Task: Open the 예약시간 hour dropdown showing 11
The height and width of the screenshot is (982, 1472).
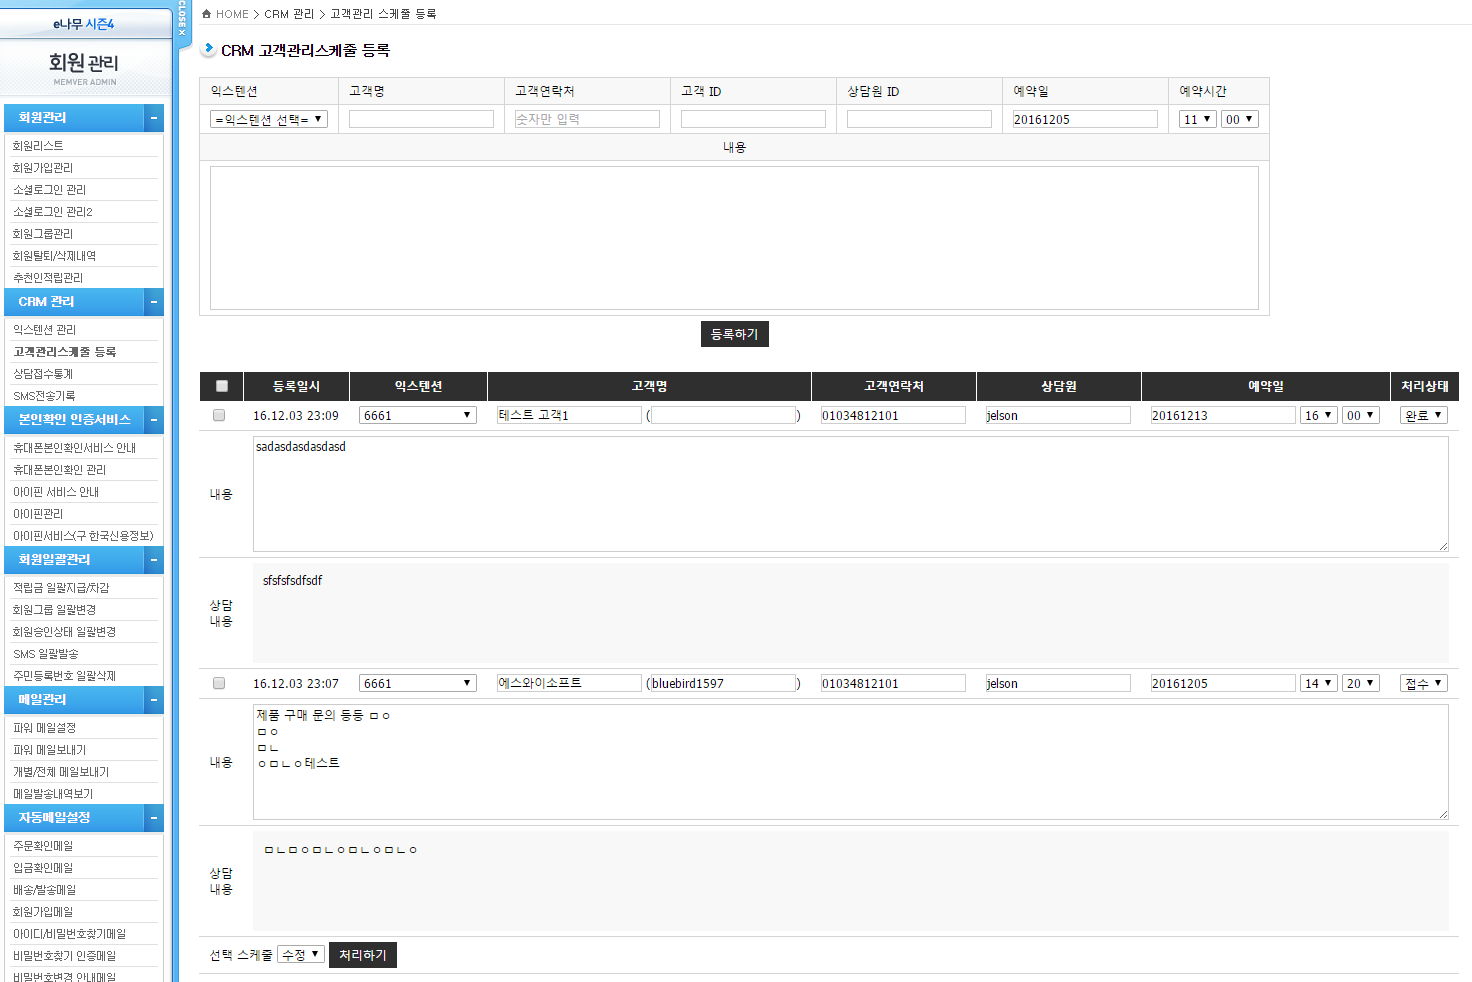Action: [x=1196, y=119]
